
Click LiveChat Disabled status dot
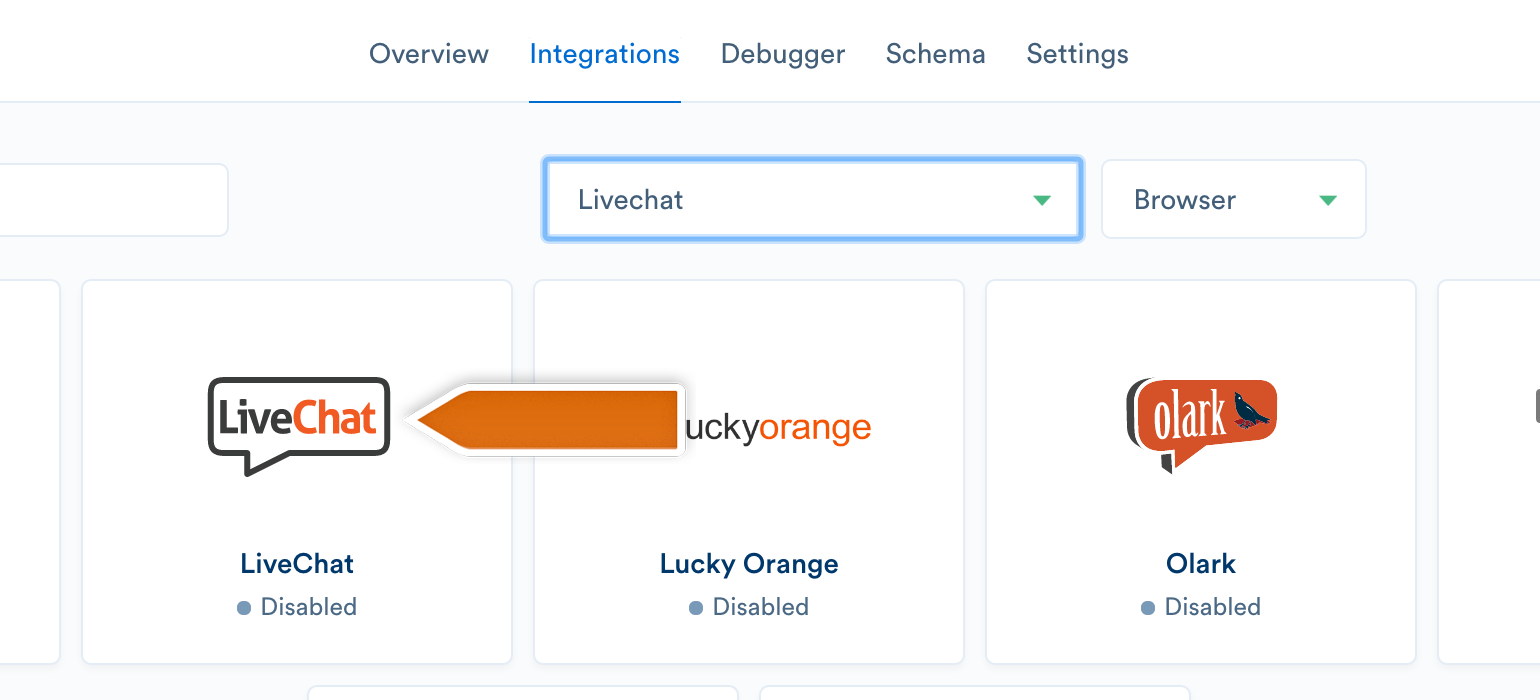(x=243, y=607)
